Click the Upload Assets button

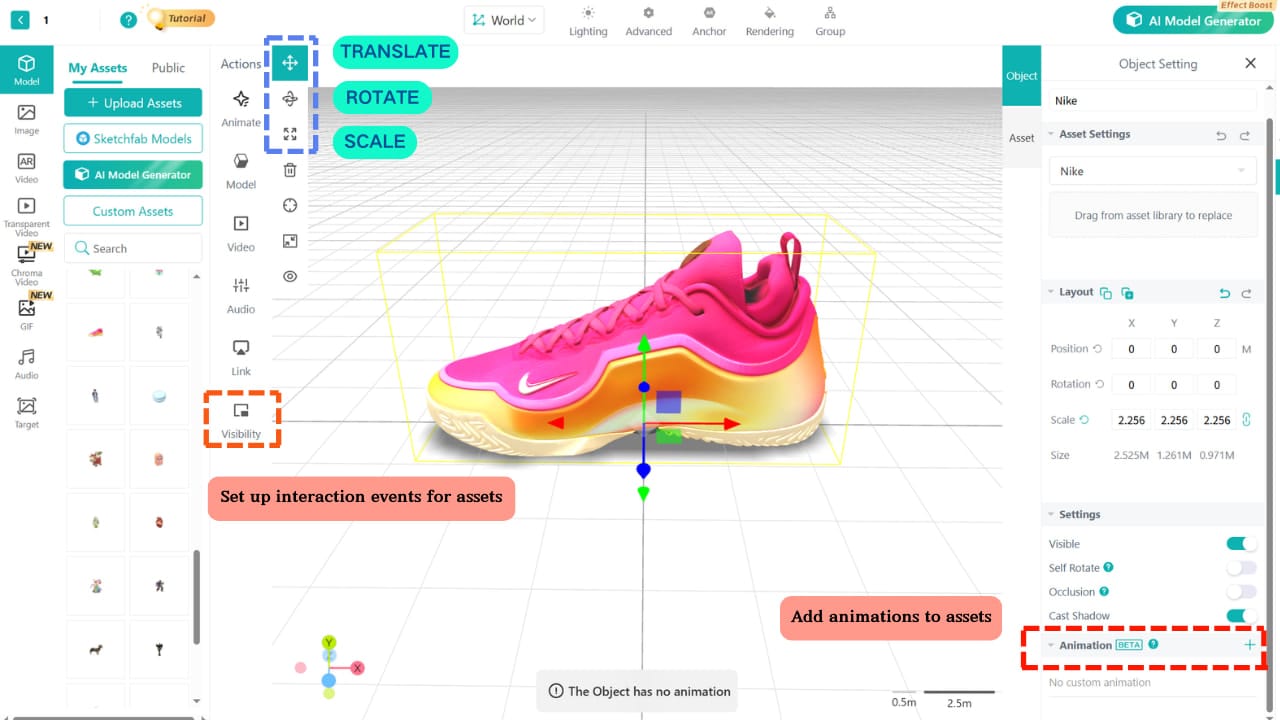pos(132,102)
